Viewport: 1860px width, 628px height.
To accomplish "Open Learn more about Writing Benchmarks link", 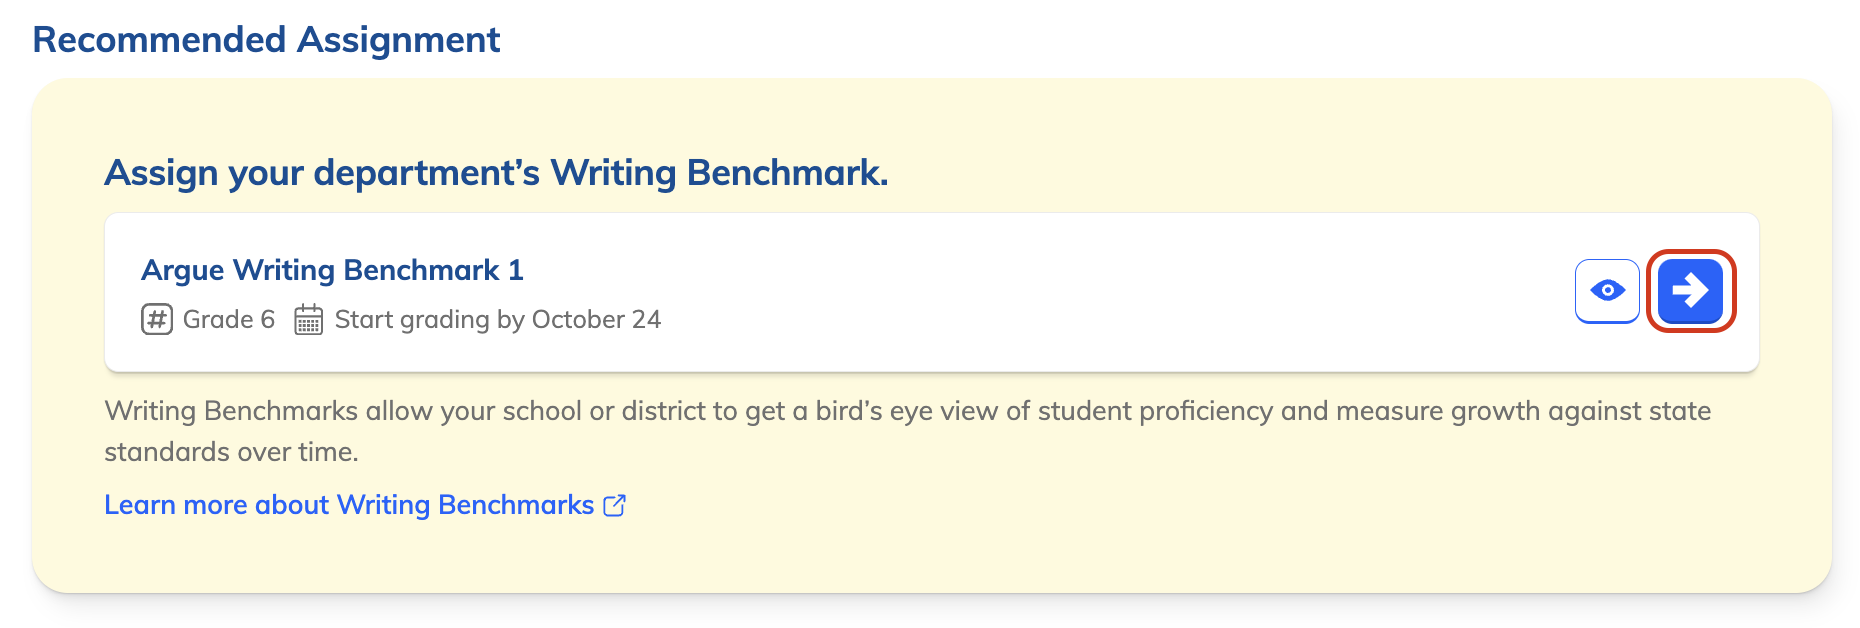I will 365,505.
